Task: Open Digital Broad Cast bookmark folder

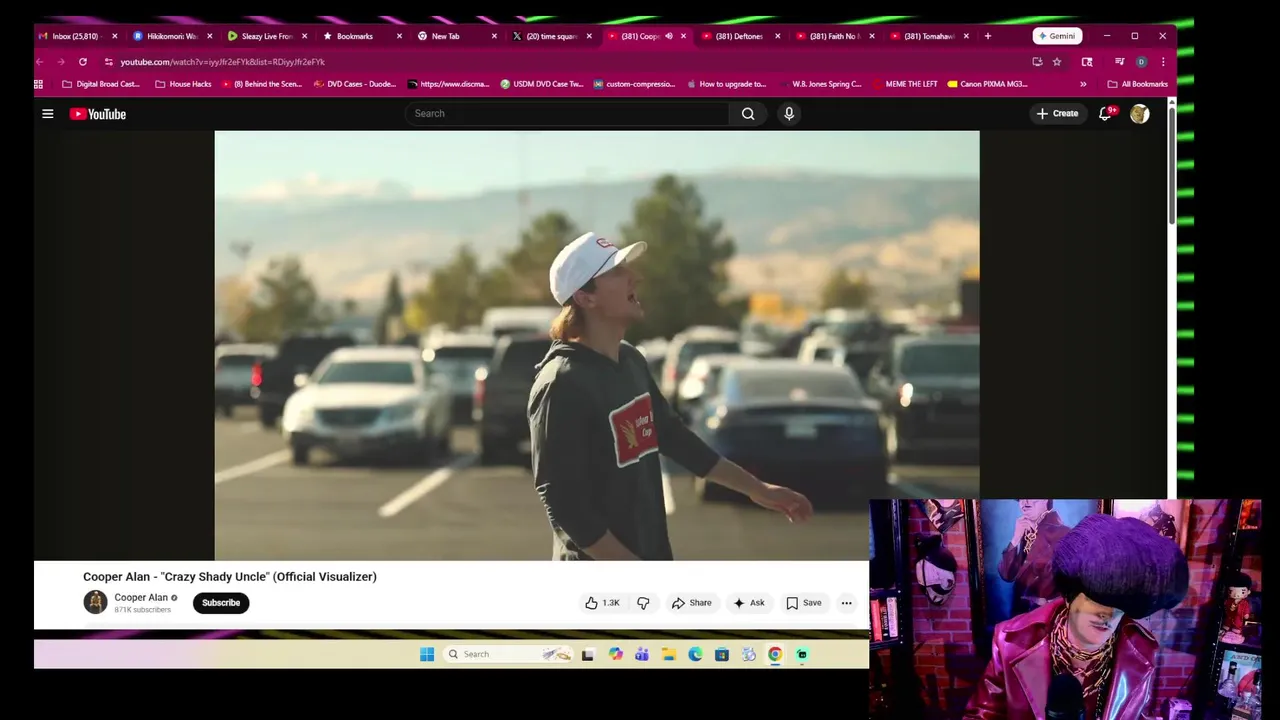Action: pos(101,84)
